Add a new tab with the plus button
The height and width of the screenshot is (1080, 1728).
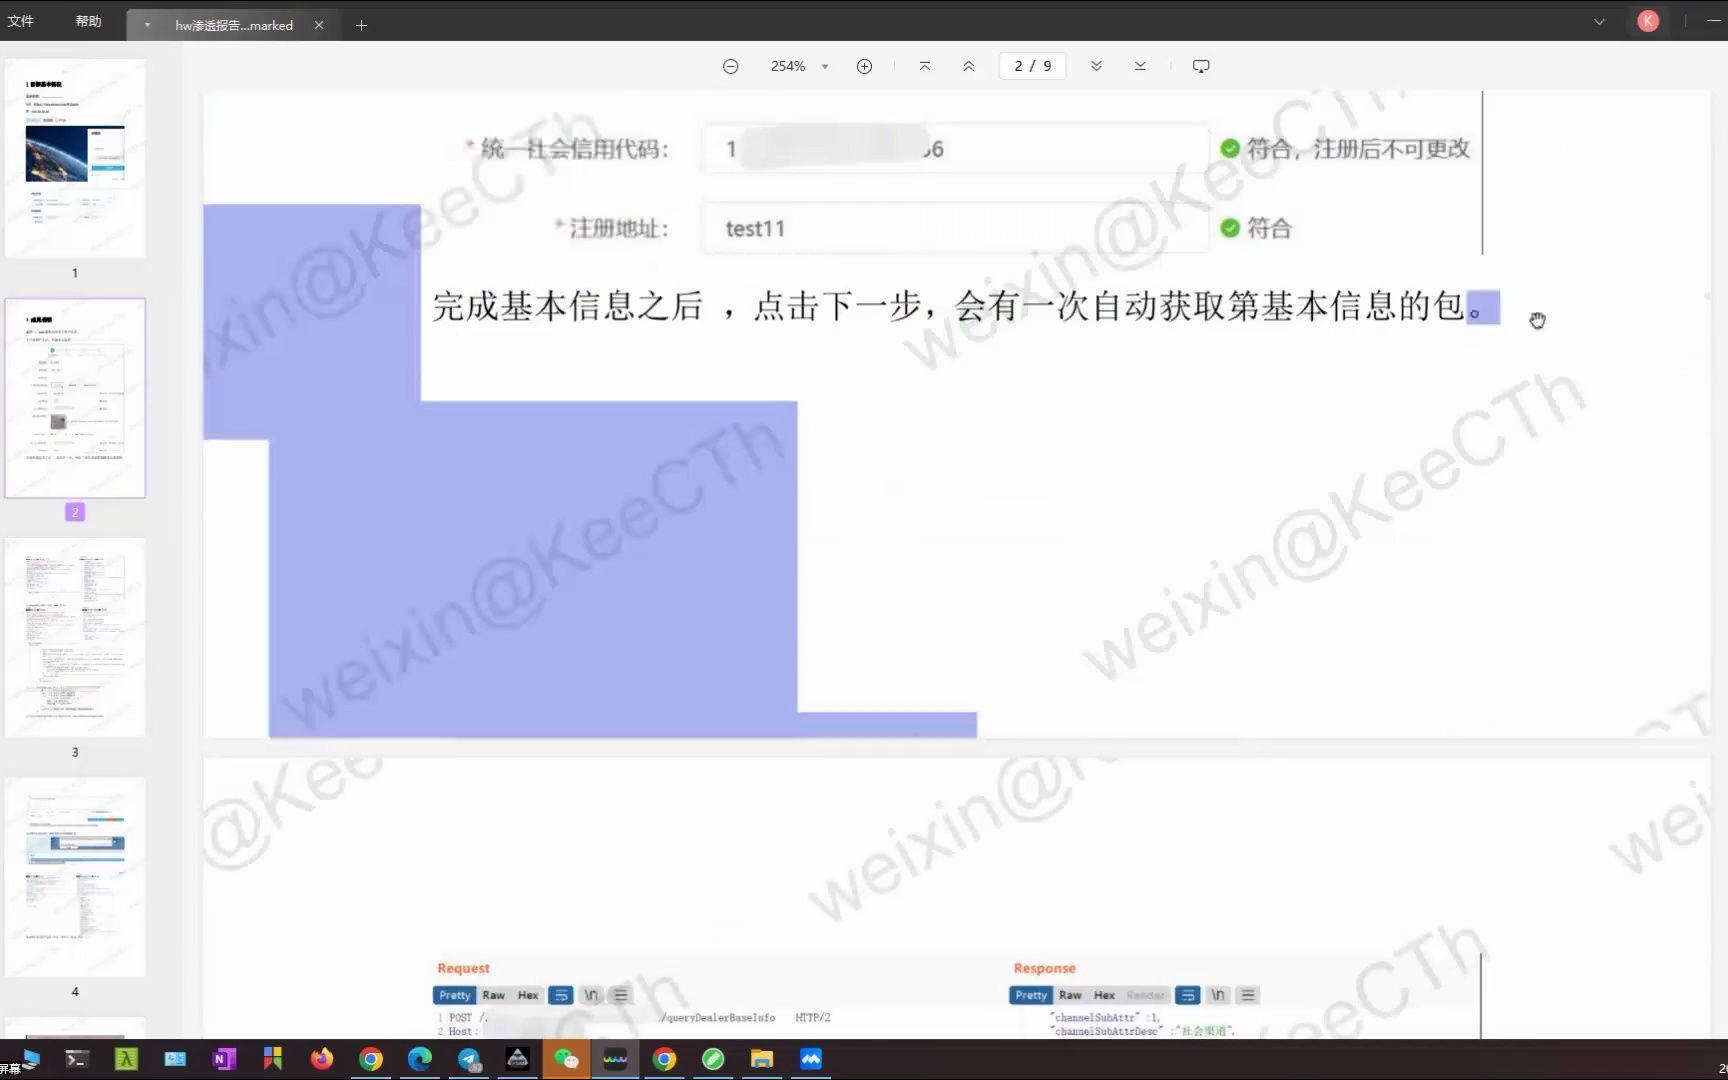(x=361, y=25)
